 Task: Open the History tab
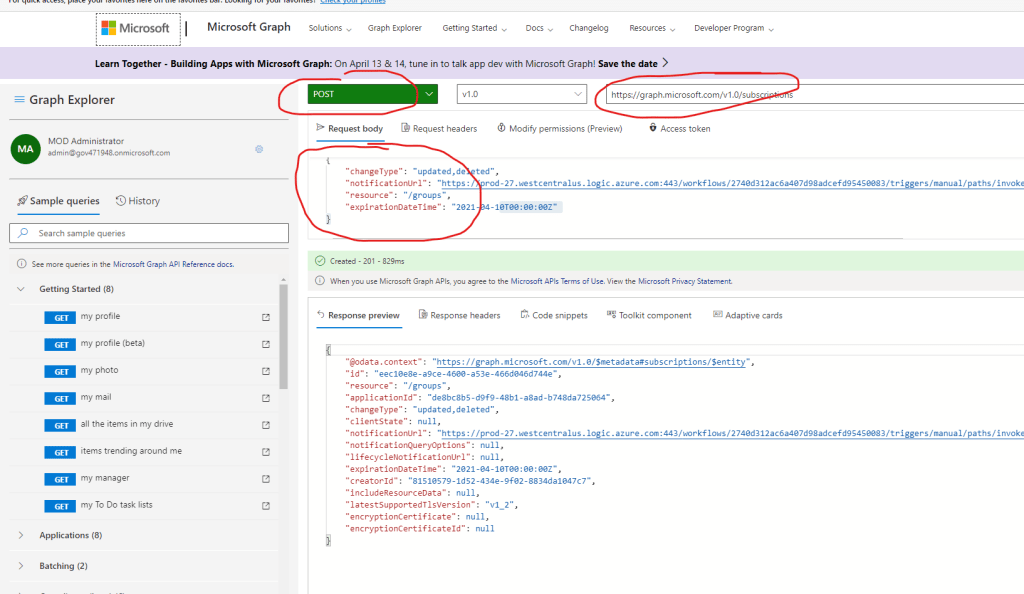pos(138,201)
